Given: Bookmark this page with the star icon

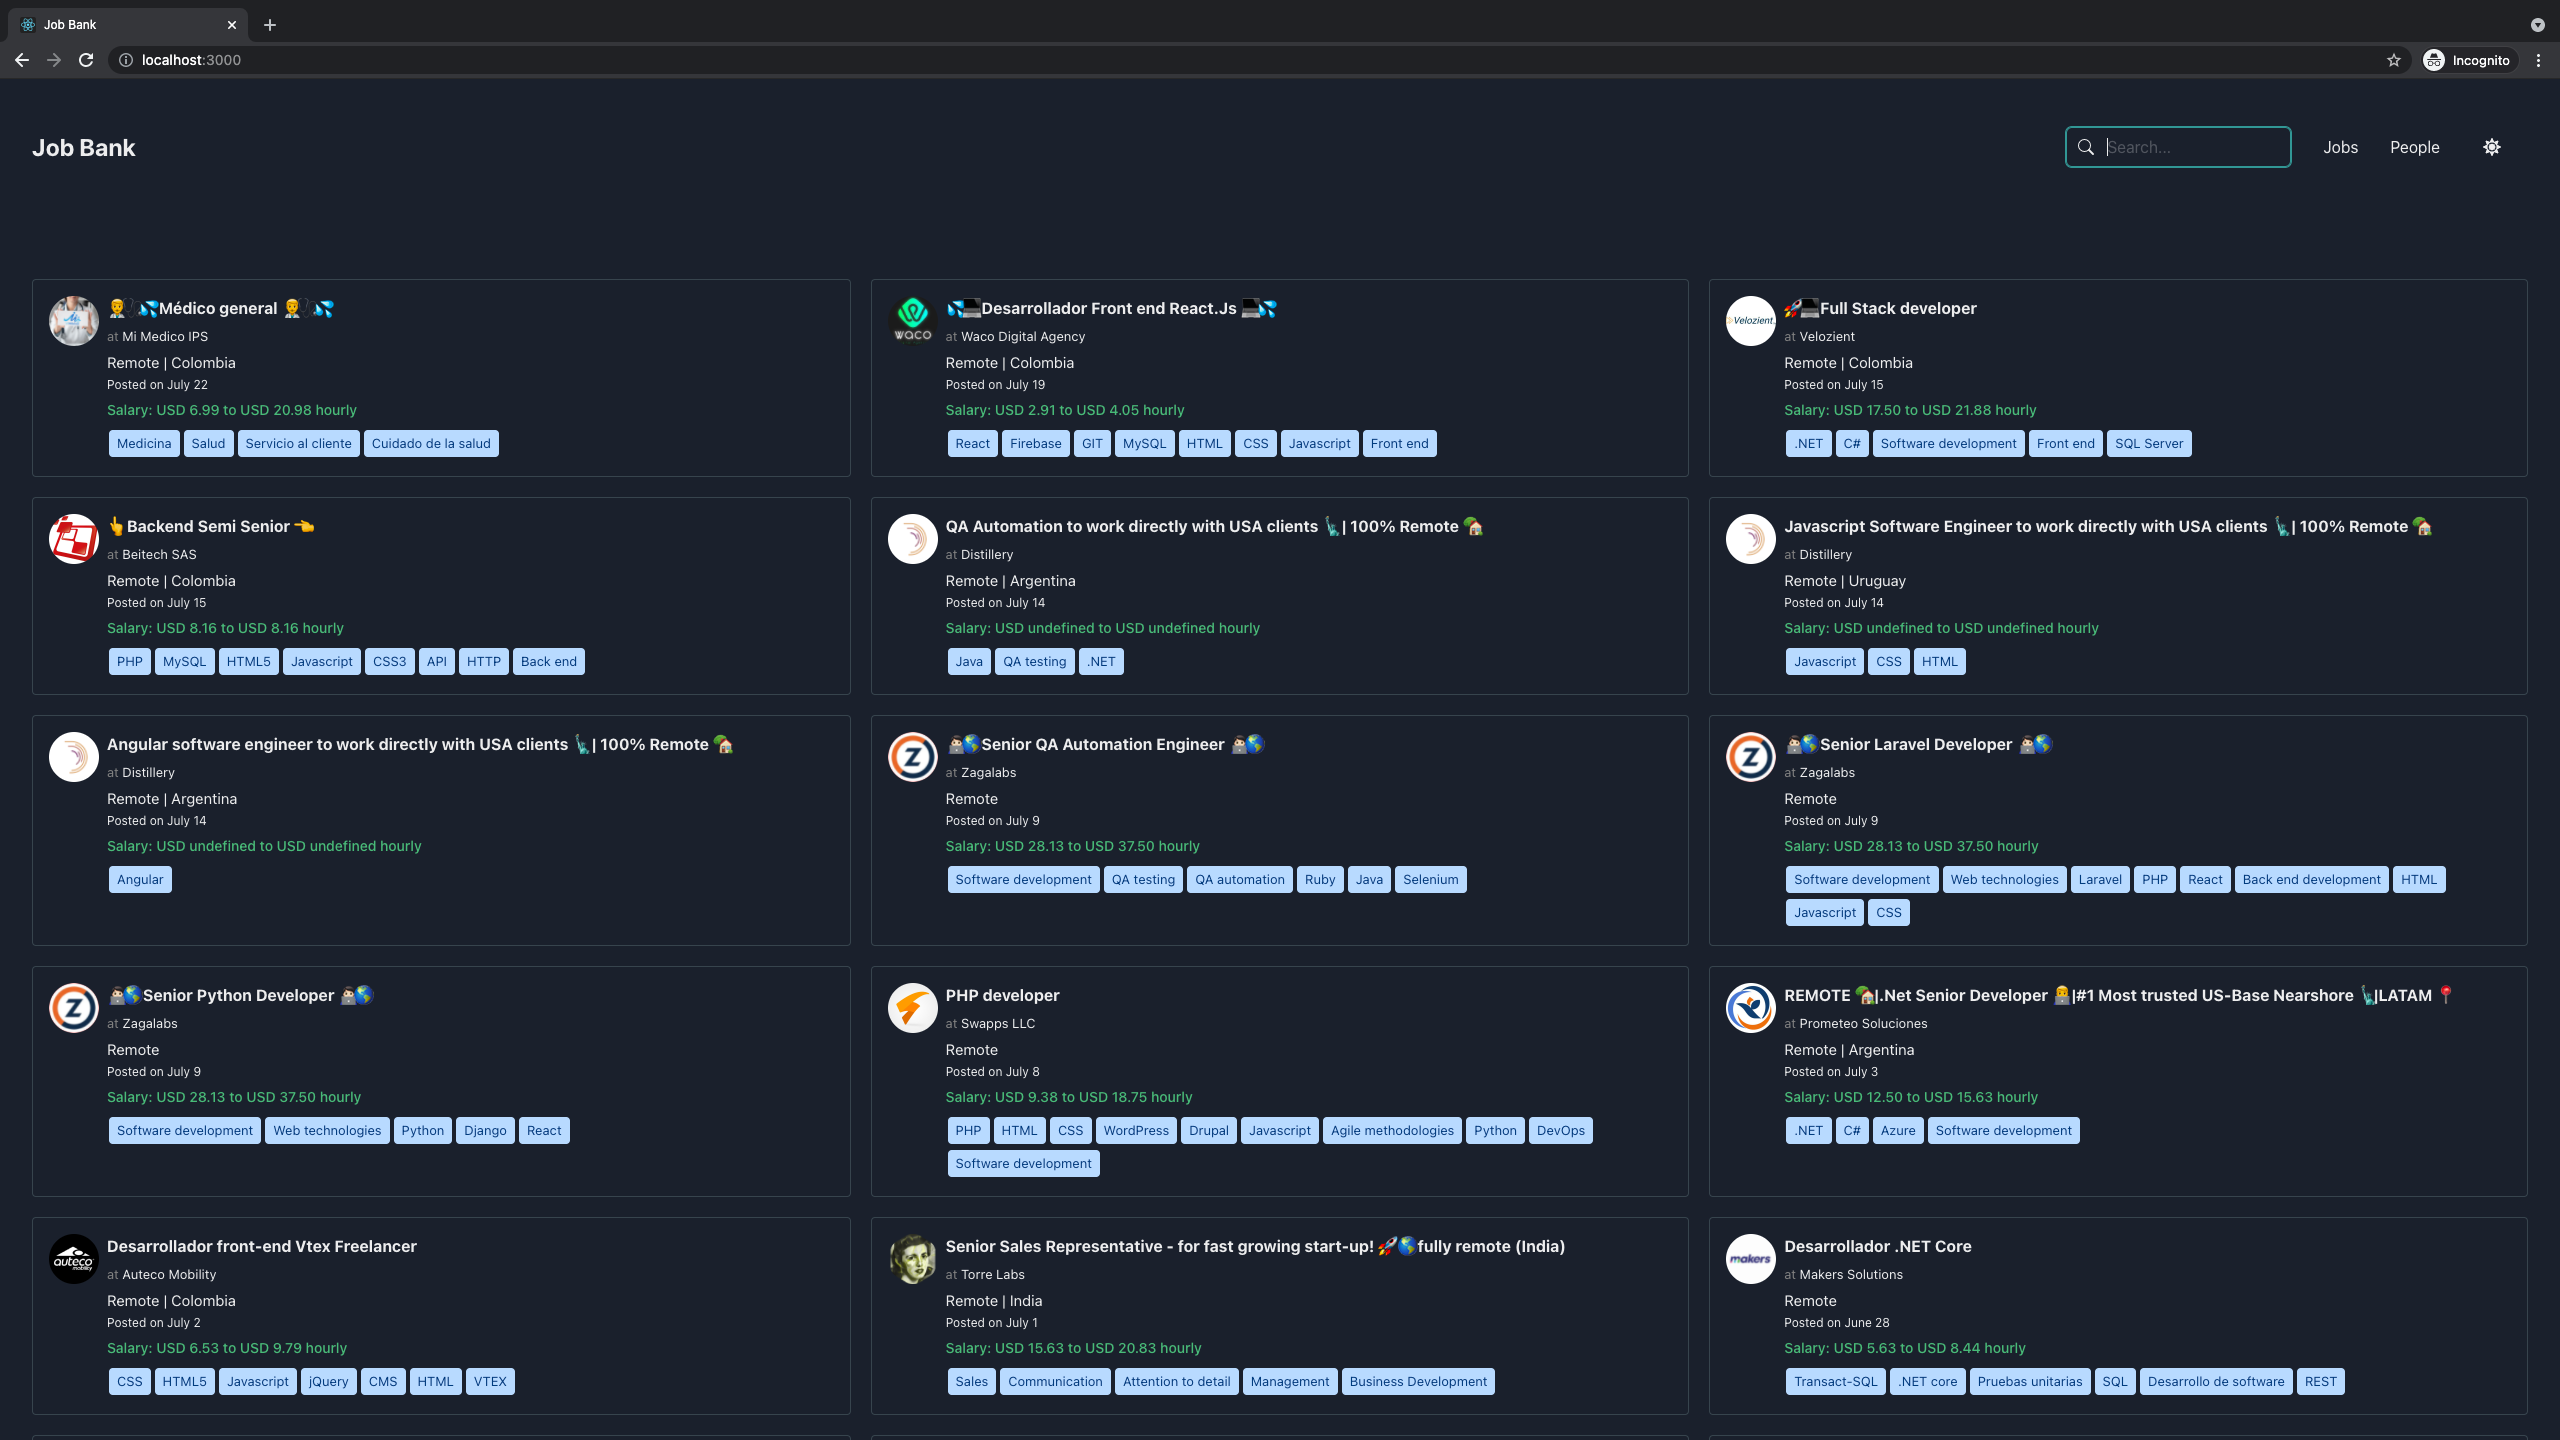Looking at the screenshot, I should 2393,60.
